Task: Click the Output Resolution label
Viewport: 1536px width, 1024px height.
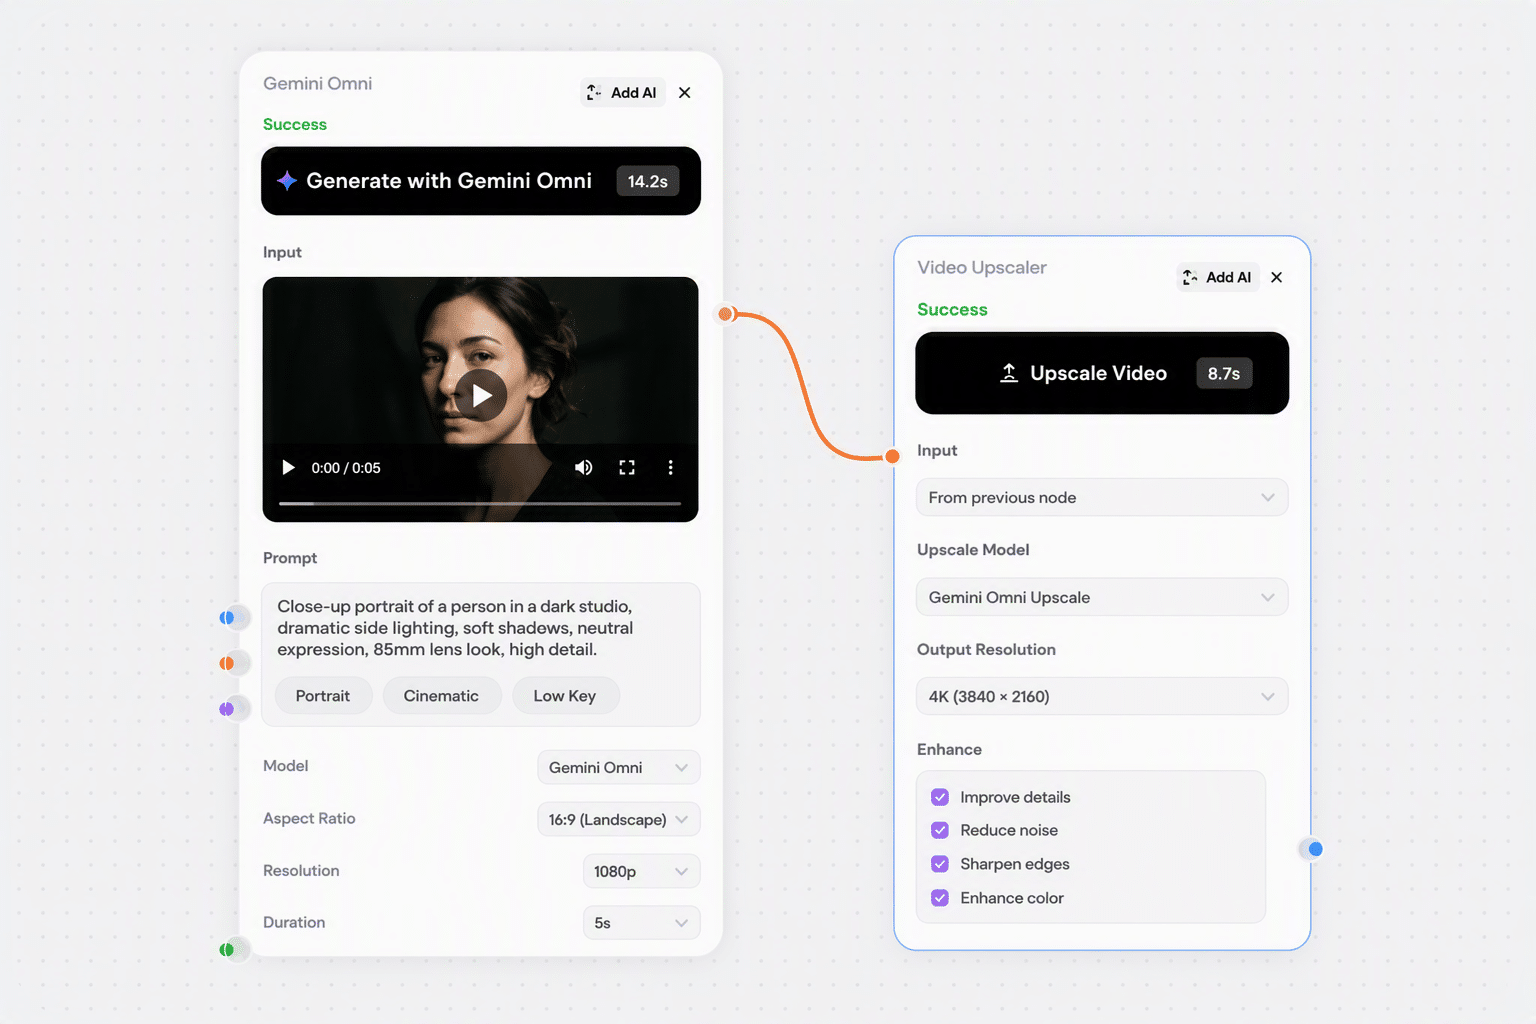Action: [986, 650]
